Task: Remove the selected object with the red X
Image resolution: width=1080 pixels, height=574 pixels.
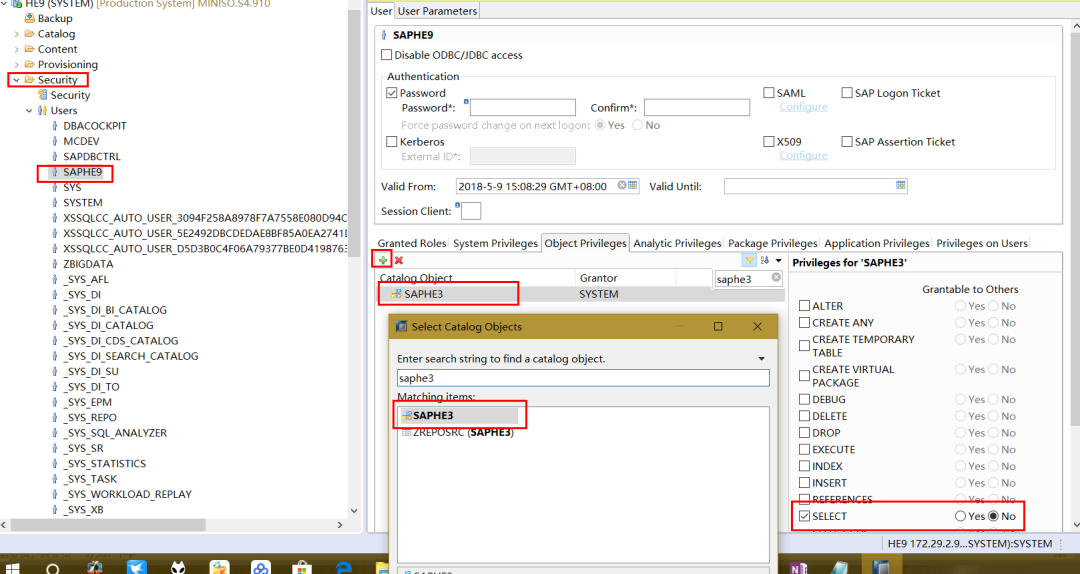Action: [x=399, y=260]
